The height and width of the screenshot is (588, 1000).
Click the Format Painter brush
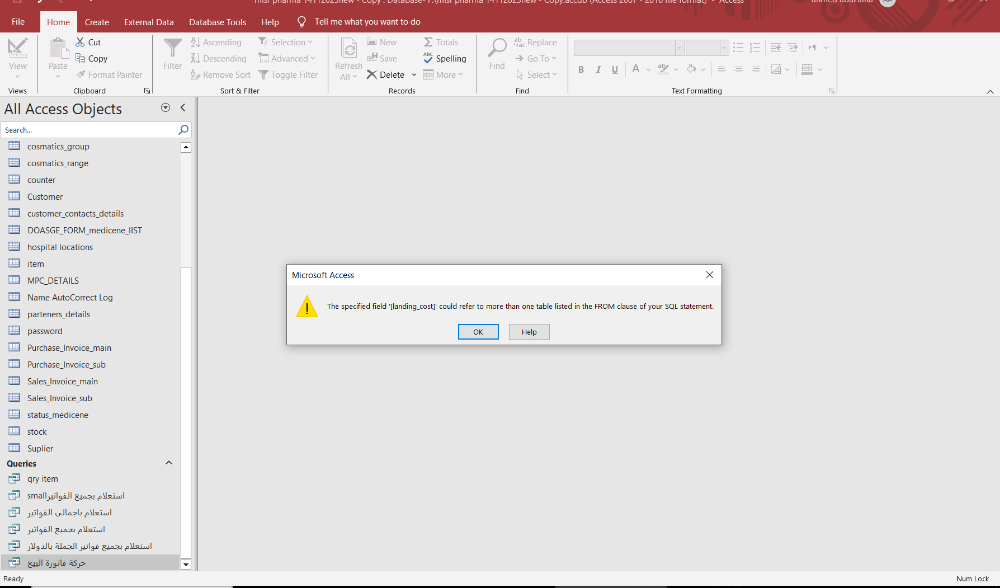(80, 75)
